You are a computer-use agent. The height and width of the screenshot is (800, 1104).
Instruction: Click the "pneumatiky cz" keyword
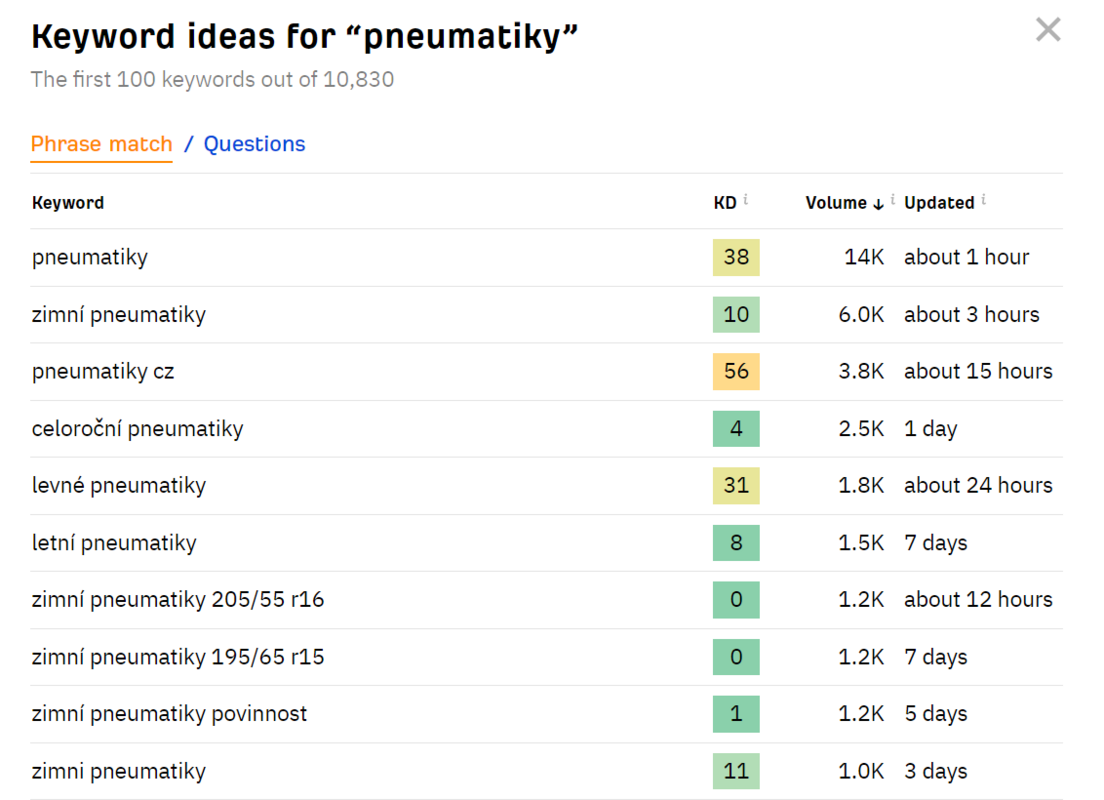coord(103,372)
